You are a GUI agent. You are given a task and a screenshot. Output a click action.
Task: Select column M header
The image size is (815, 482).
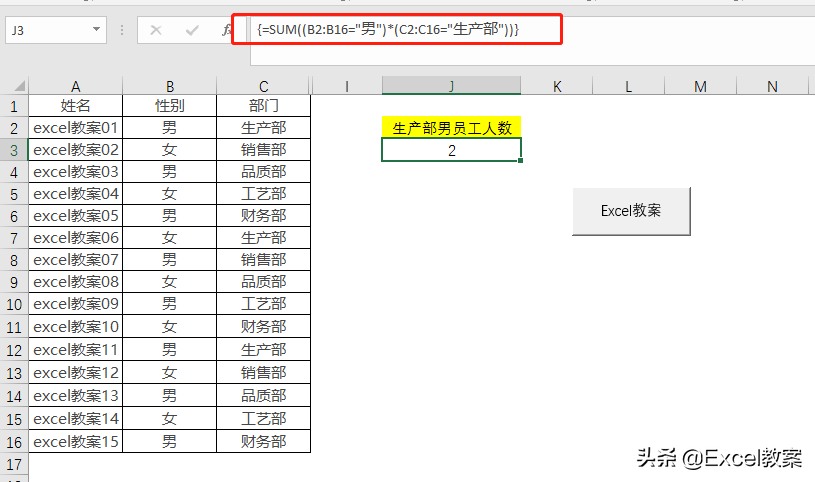(700, 86)
